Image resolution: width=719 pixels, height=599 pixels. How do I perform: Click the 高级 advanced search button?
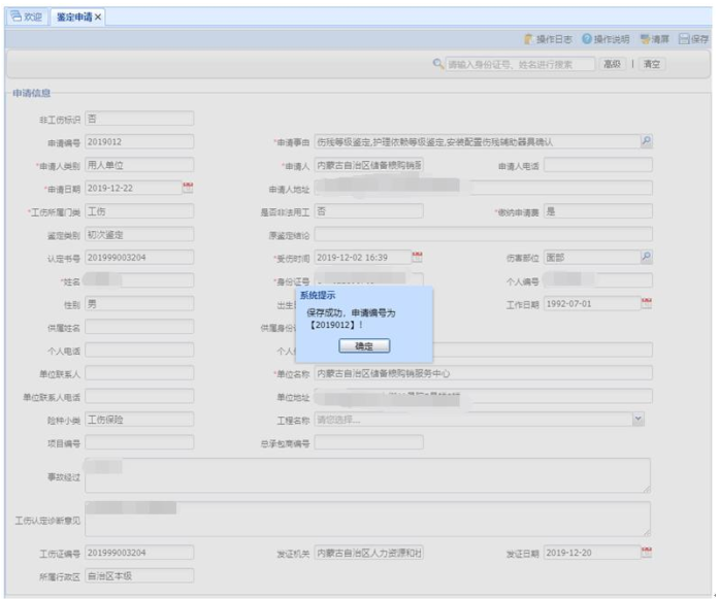612,64
